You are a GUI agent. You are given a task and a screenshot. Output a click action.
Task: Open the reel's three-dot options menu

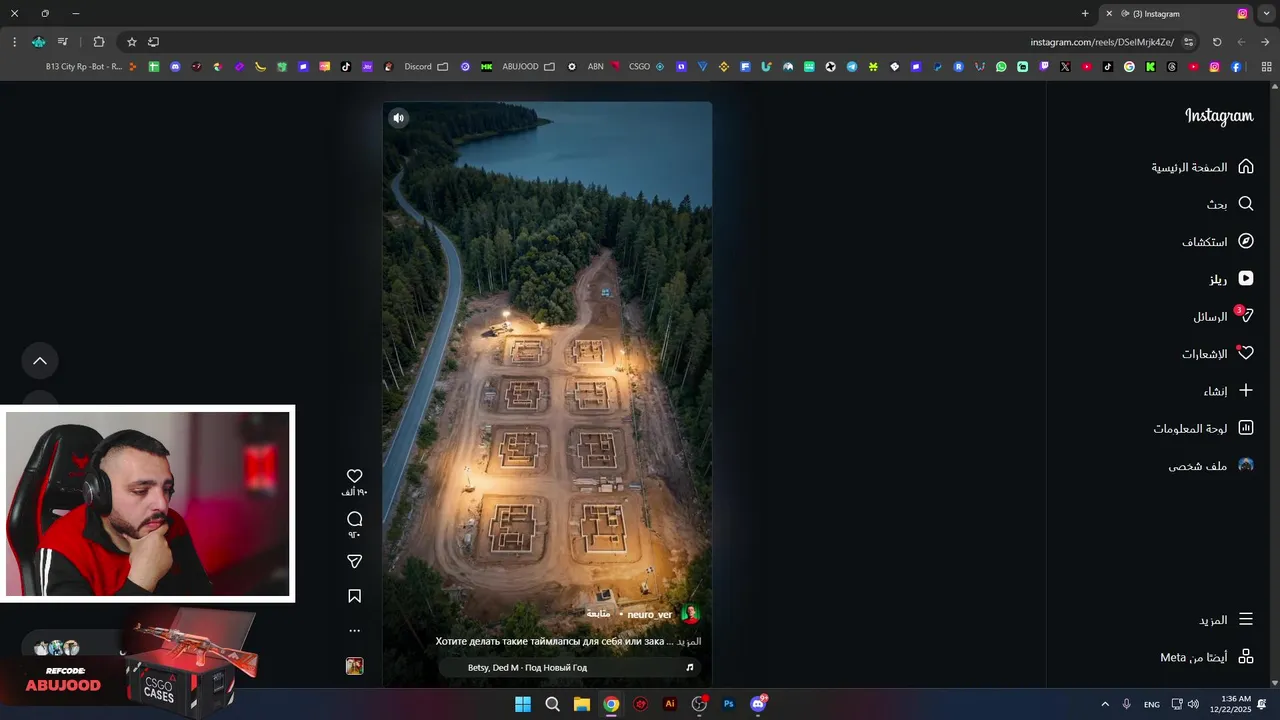tap(354, 631)
